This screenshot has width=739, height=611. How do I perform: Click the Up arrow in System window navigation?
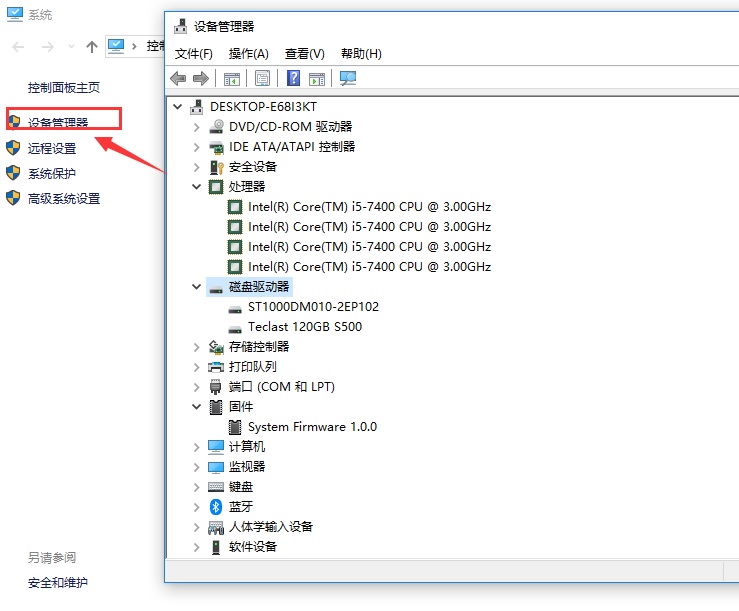pos(92,47)
